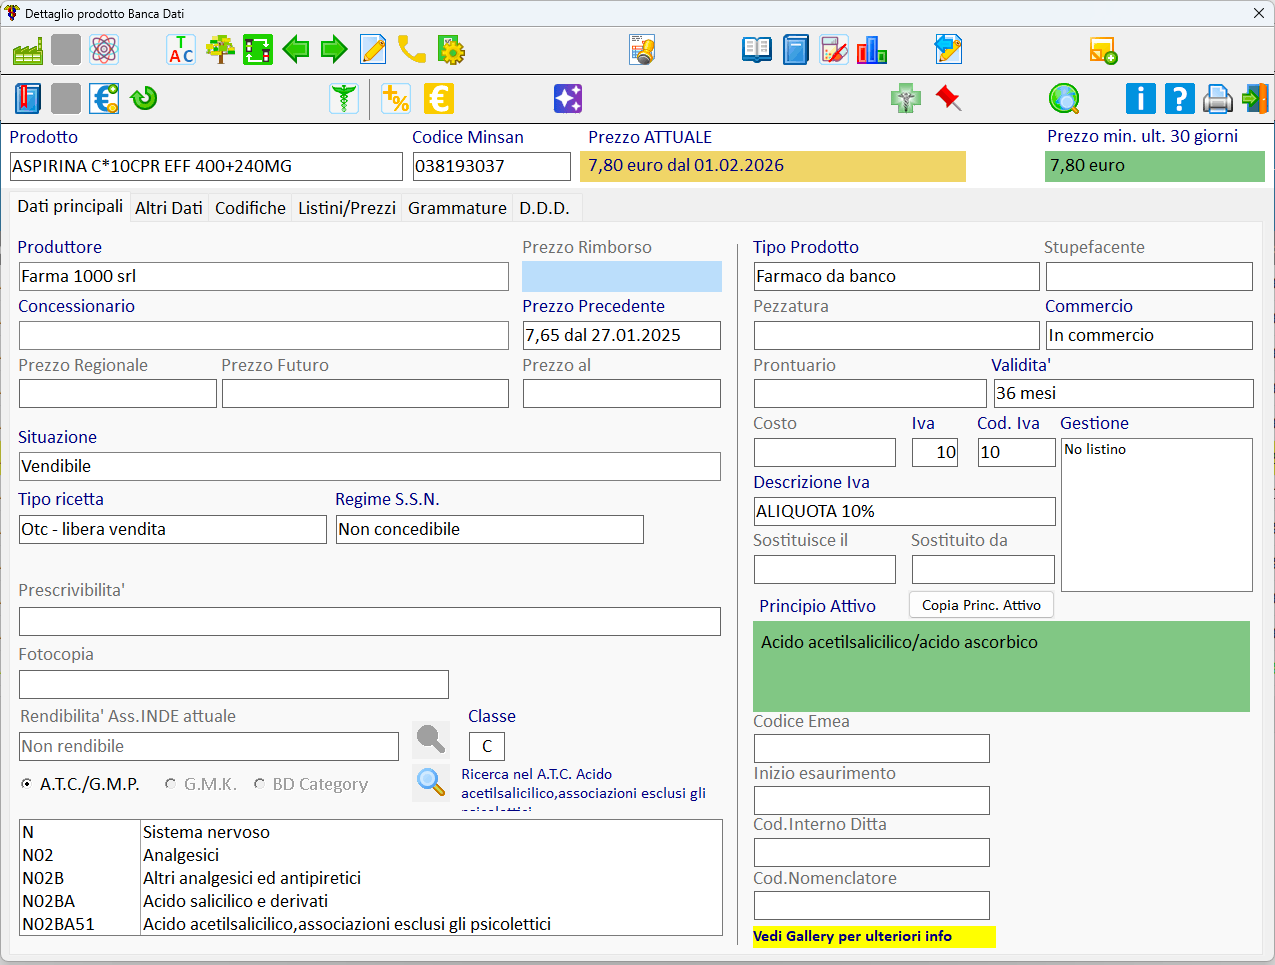Open the Grammature tab
Screen dimensions: 1275x965
click(457, 208)
